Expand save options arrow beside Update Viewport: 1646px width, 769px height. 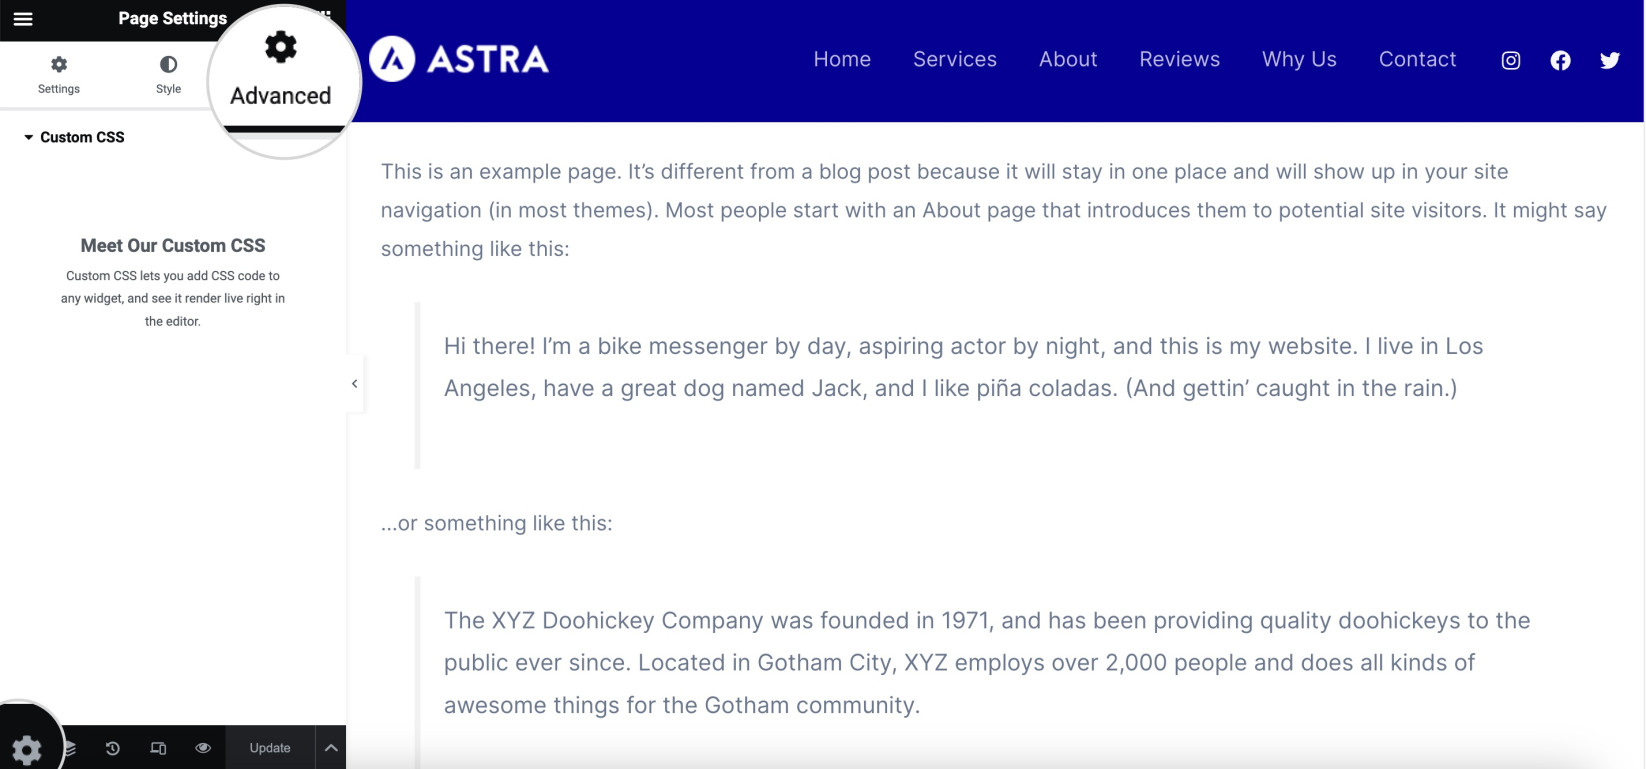(331, 748)
